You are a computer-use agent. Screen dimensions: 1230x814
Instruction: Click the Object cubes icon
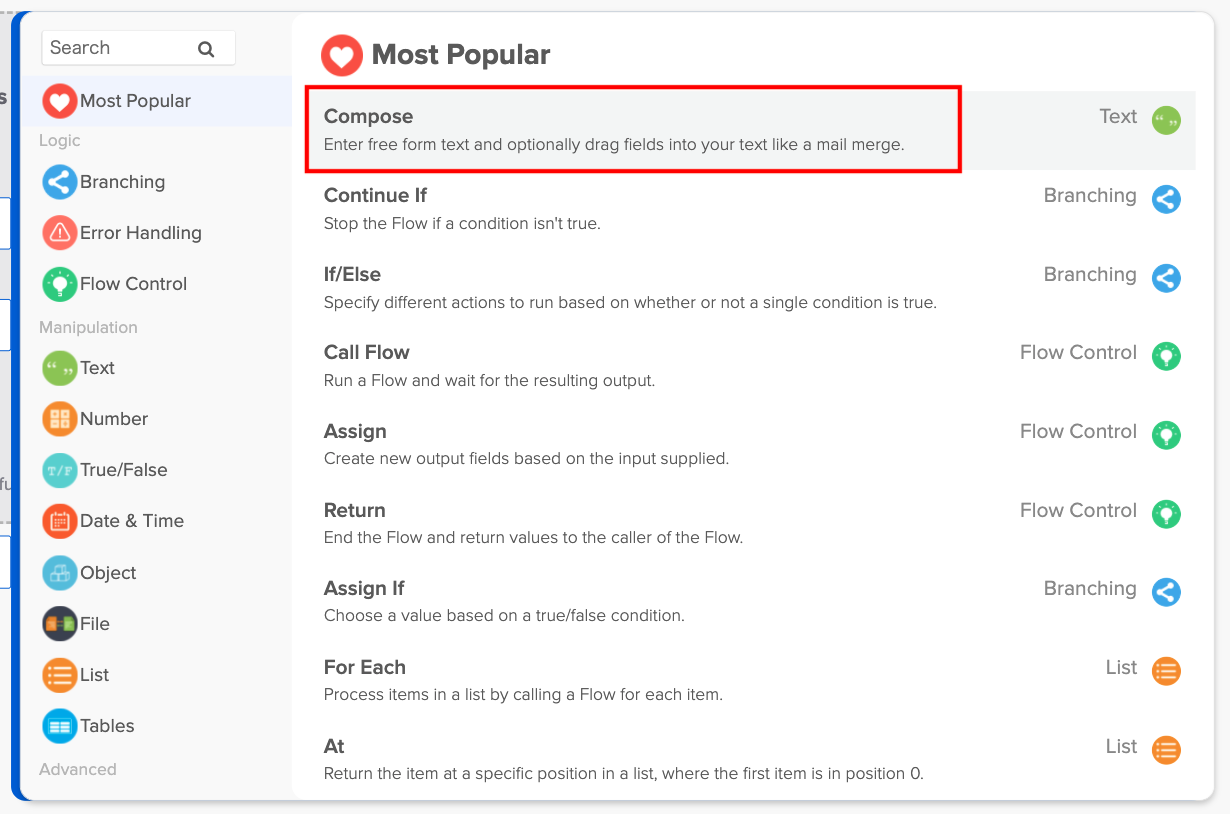[60, 573]
